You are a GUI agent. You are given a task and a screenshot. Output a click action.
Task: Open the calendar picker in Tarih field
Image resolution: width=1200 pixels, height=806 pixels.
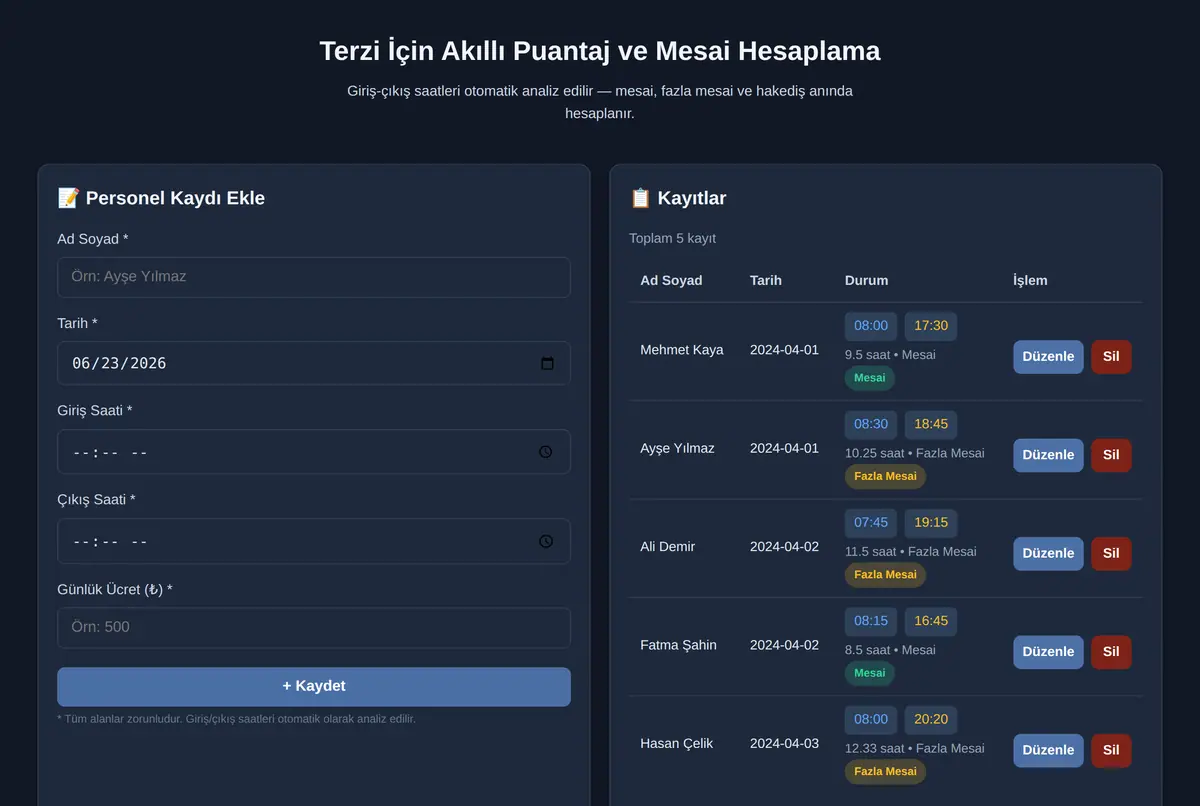tap(547, 363)
